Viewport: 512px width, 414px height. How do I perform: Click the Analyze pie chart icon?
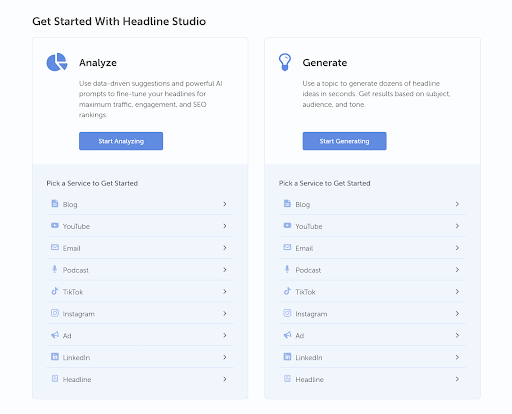click(x=57, y=62)
